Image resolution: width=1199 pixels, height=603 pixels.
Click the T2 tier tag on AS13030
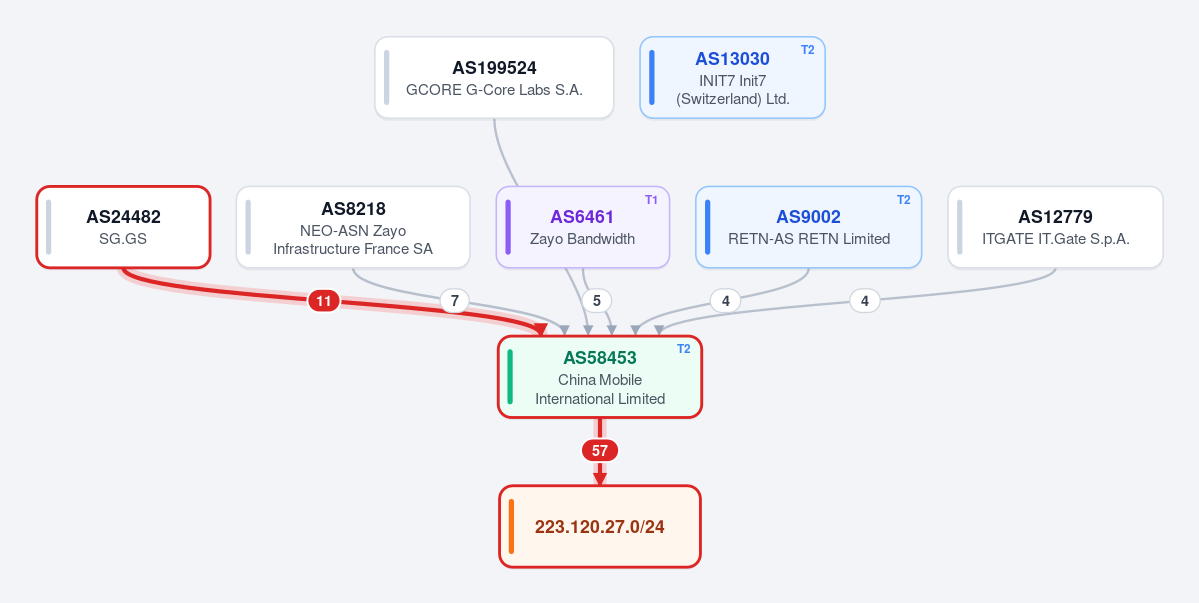pyautogui.click(x=807, y=50)
